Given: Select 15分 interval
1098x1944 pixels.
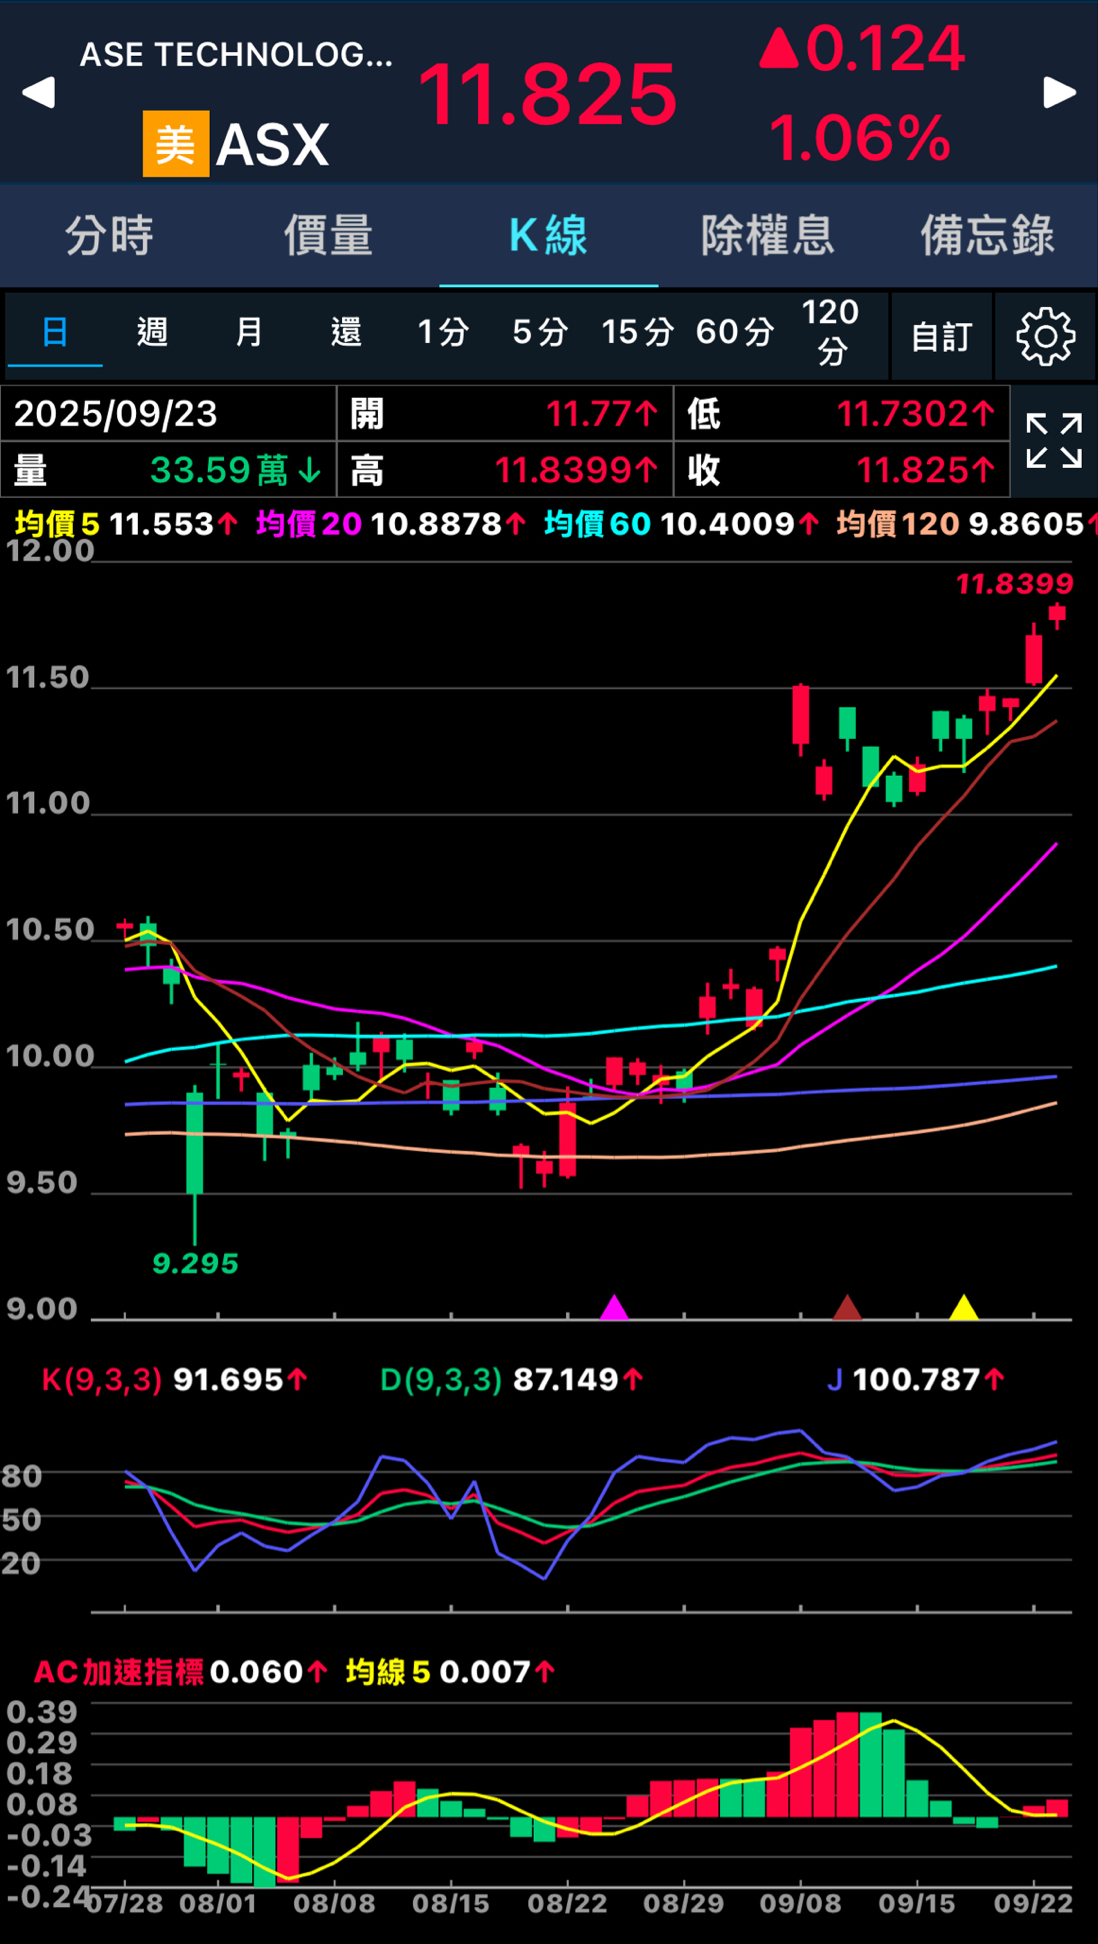Looking at the screenshot, I should coord(637,332).
